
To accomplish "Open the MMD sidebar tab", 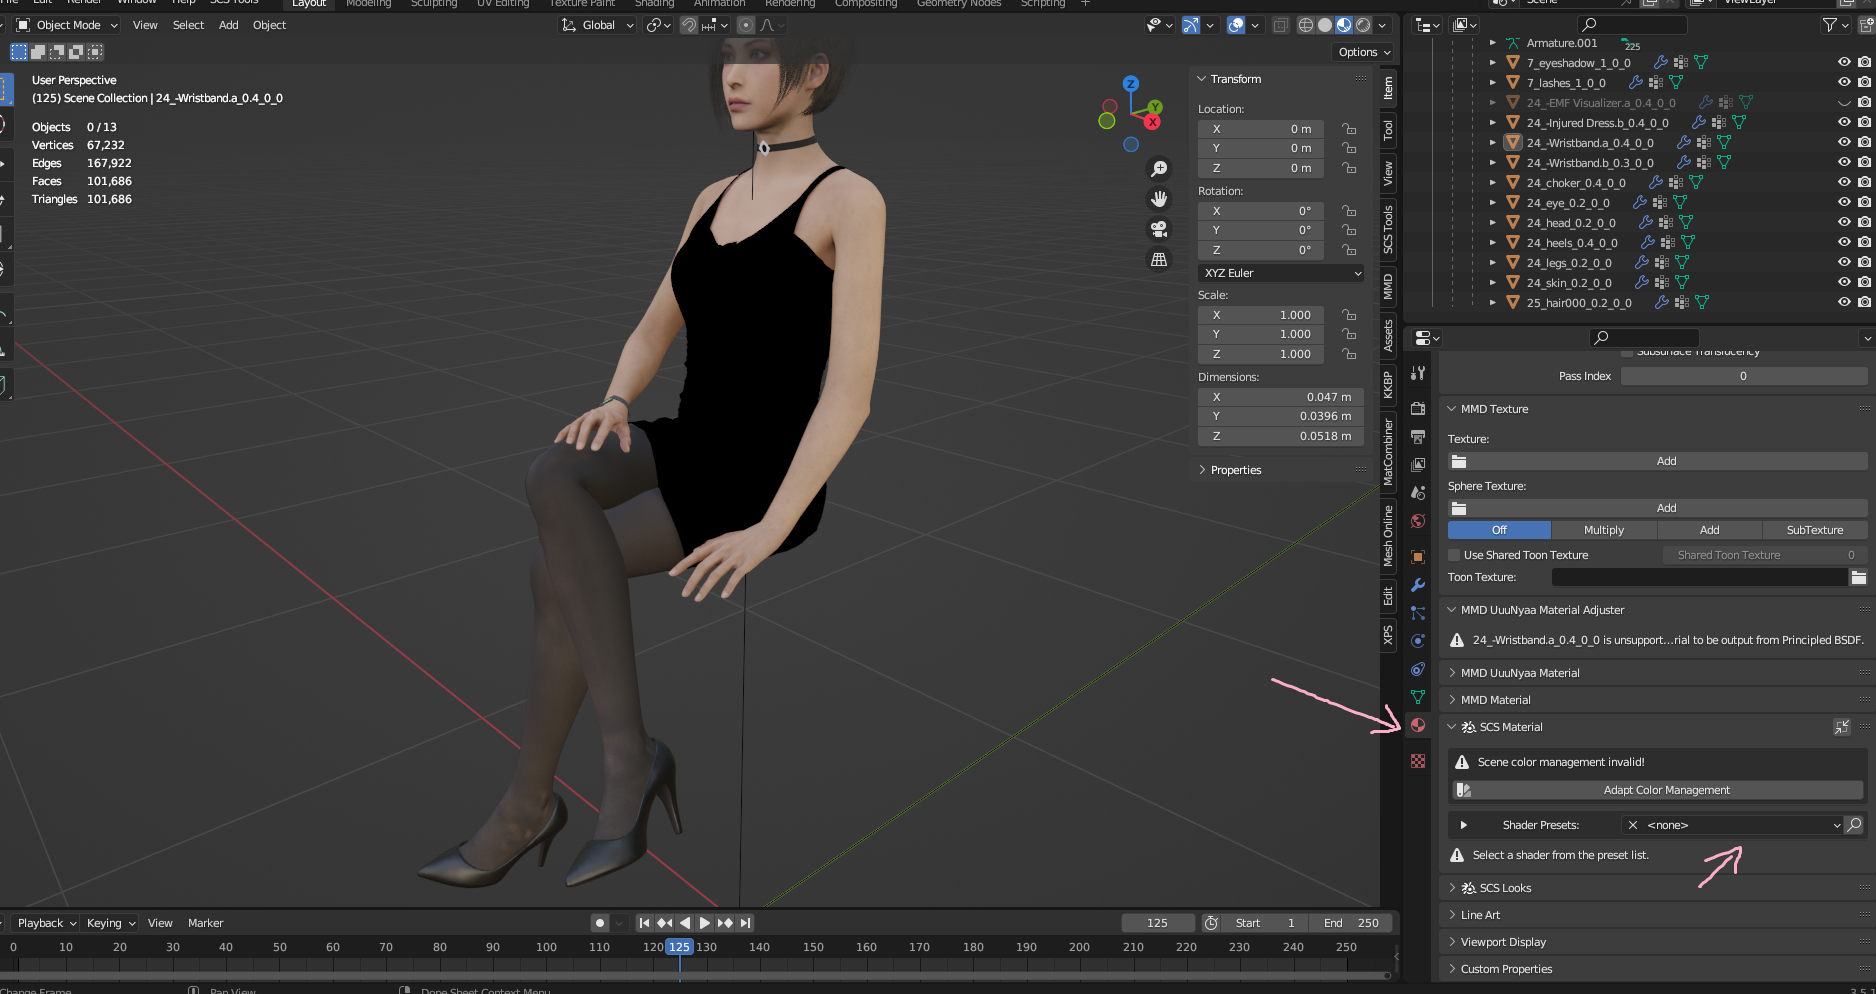I will coord(1388,288).
